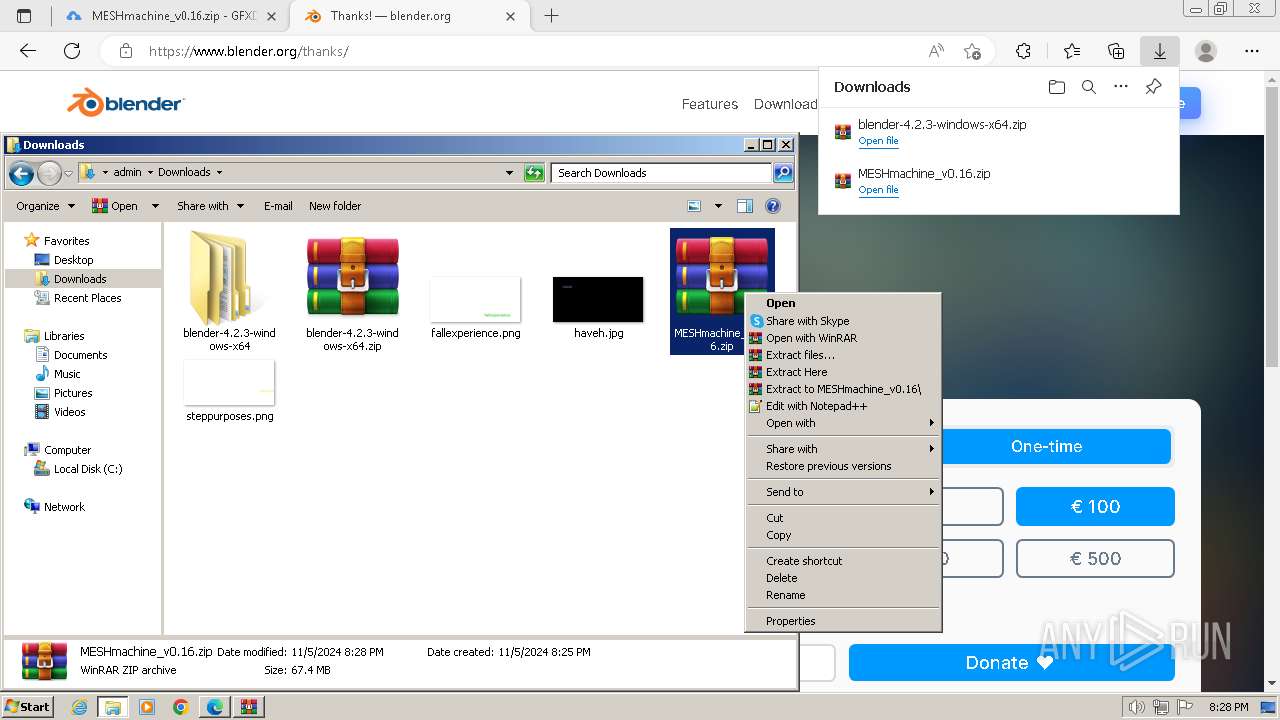The width and height of the screenshot is (1280, 720).
Task: Select the € 500 donation amount
Action: (1095, 559)
